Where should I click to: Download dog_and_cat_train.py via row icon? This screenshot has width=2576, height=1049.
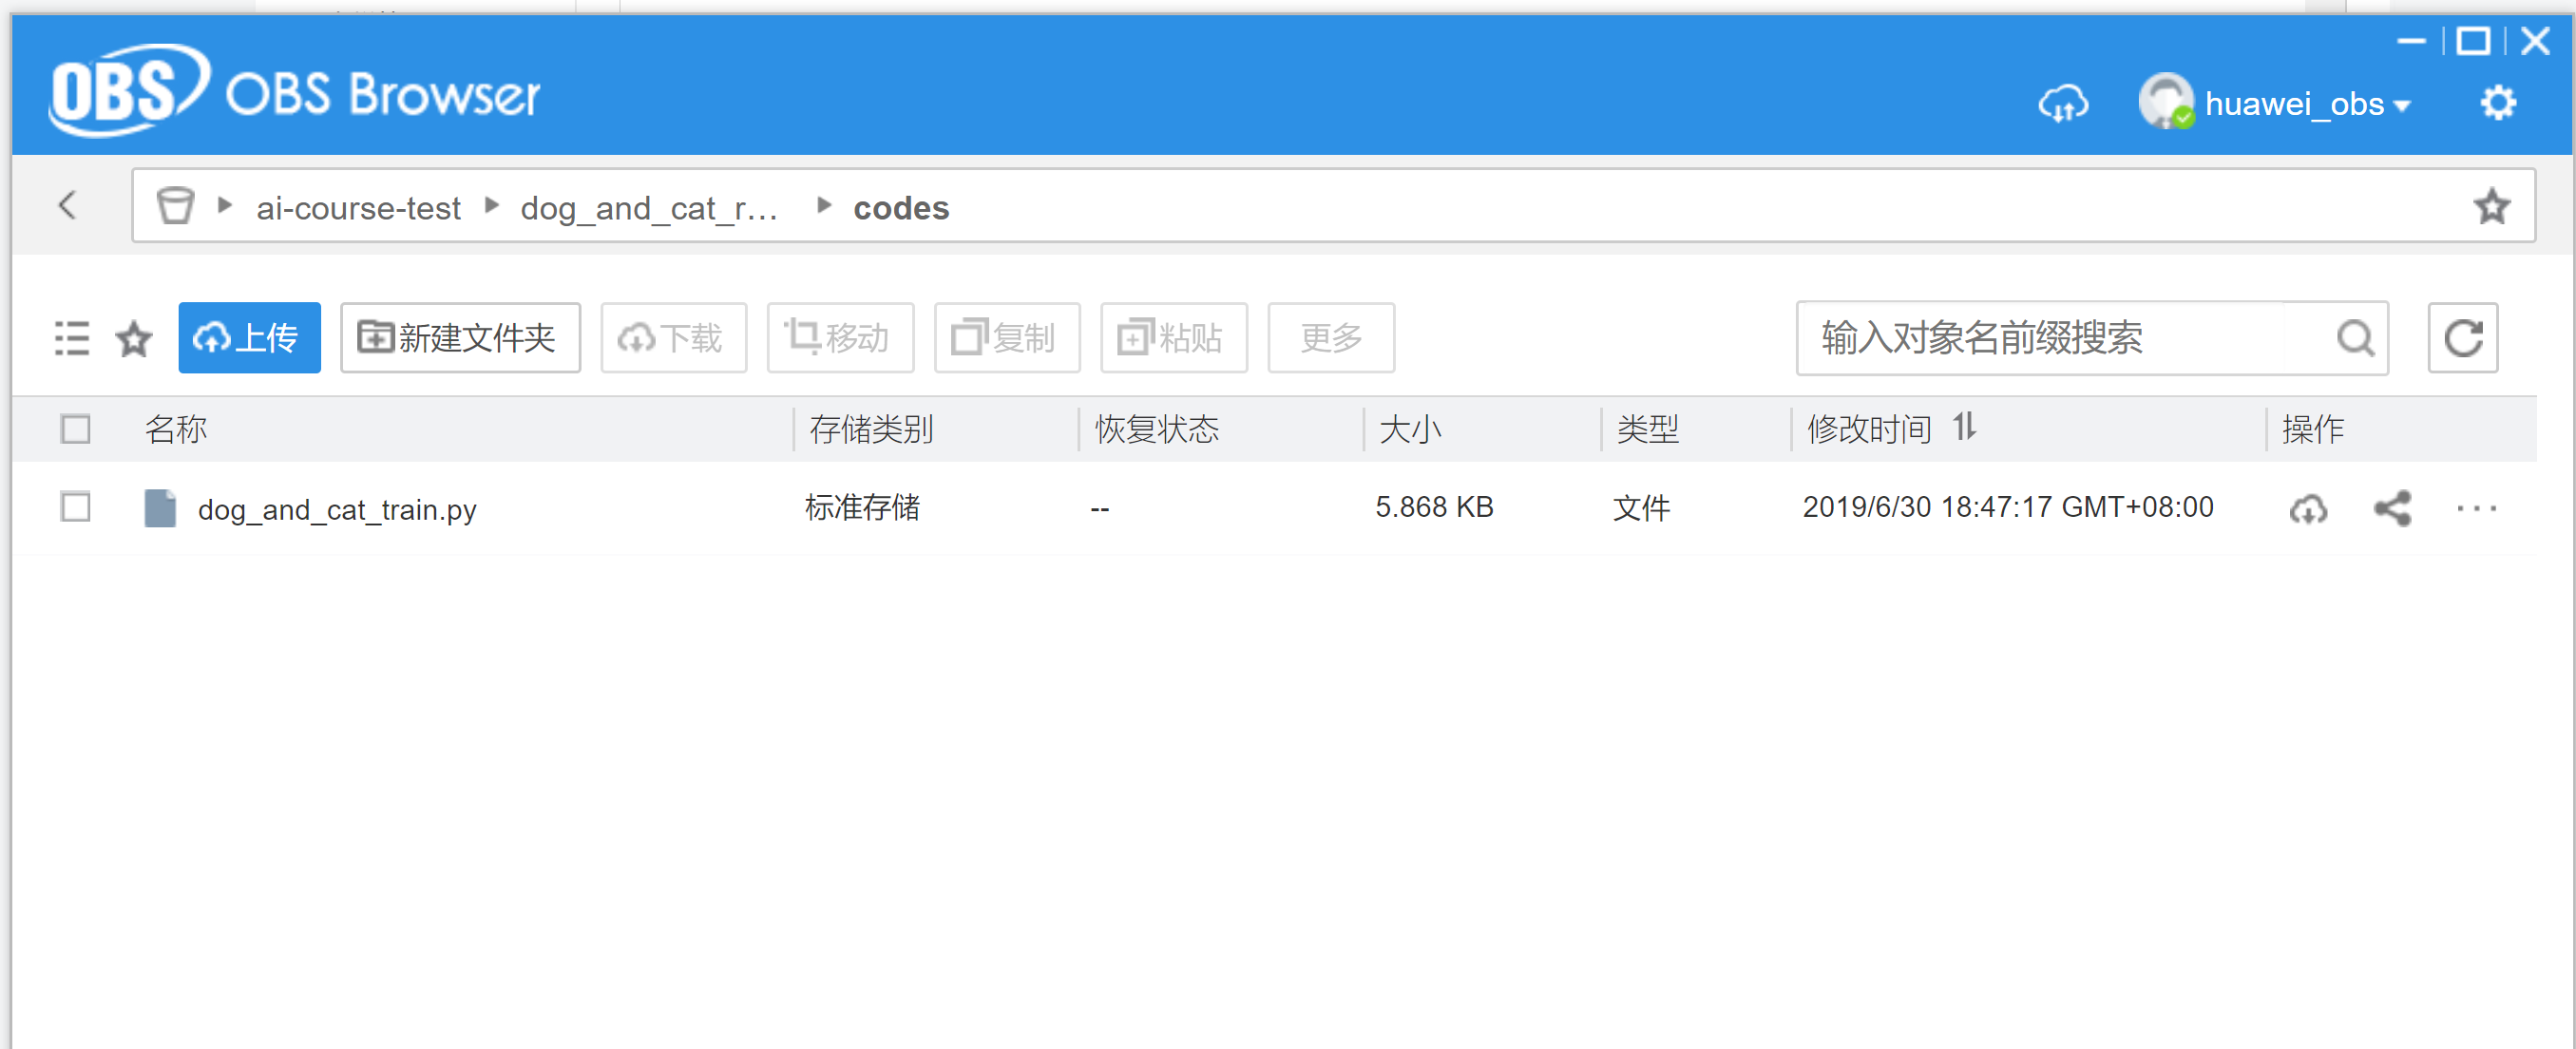tap(2308, 508)
